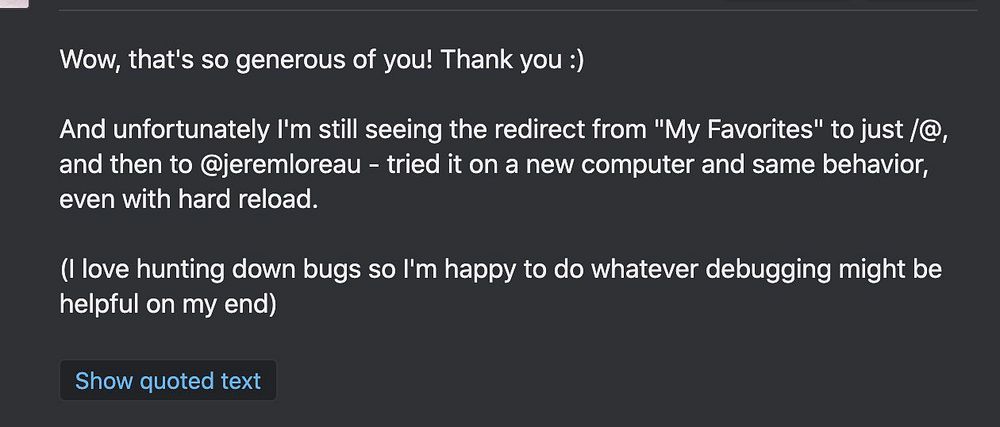Image resolution: width=1000 pixels, height=427 pixels.
Task: Click the sender avatar sliver at top-left
Action: point(14,3)
